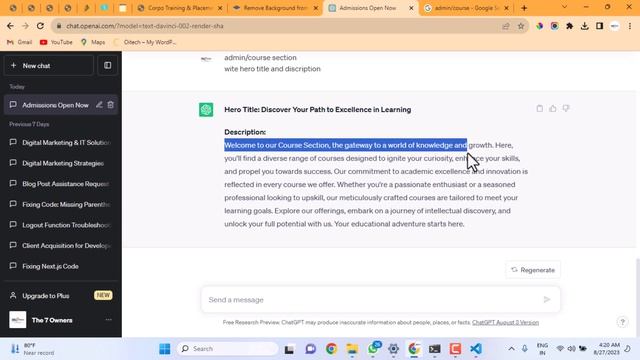
Task: Switch to Corpo Training & Placement tab
Action: coord(180,8)
